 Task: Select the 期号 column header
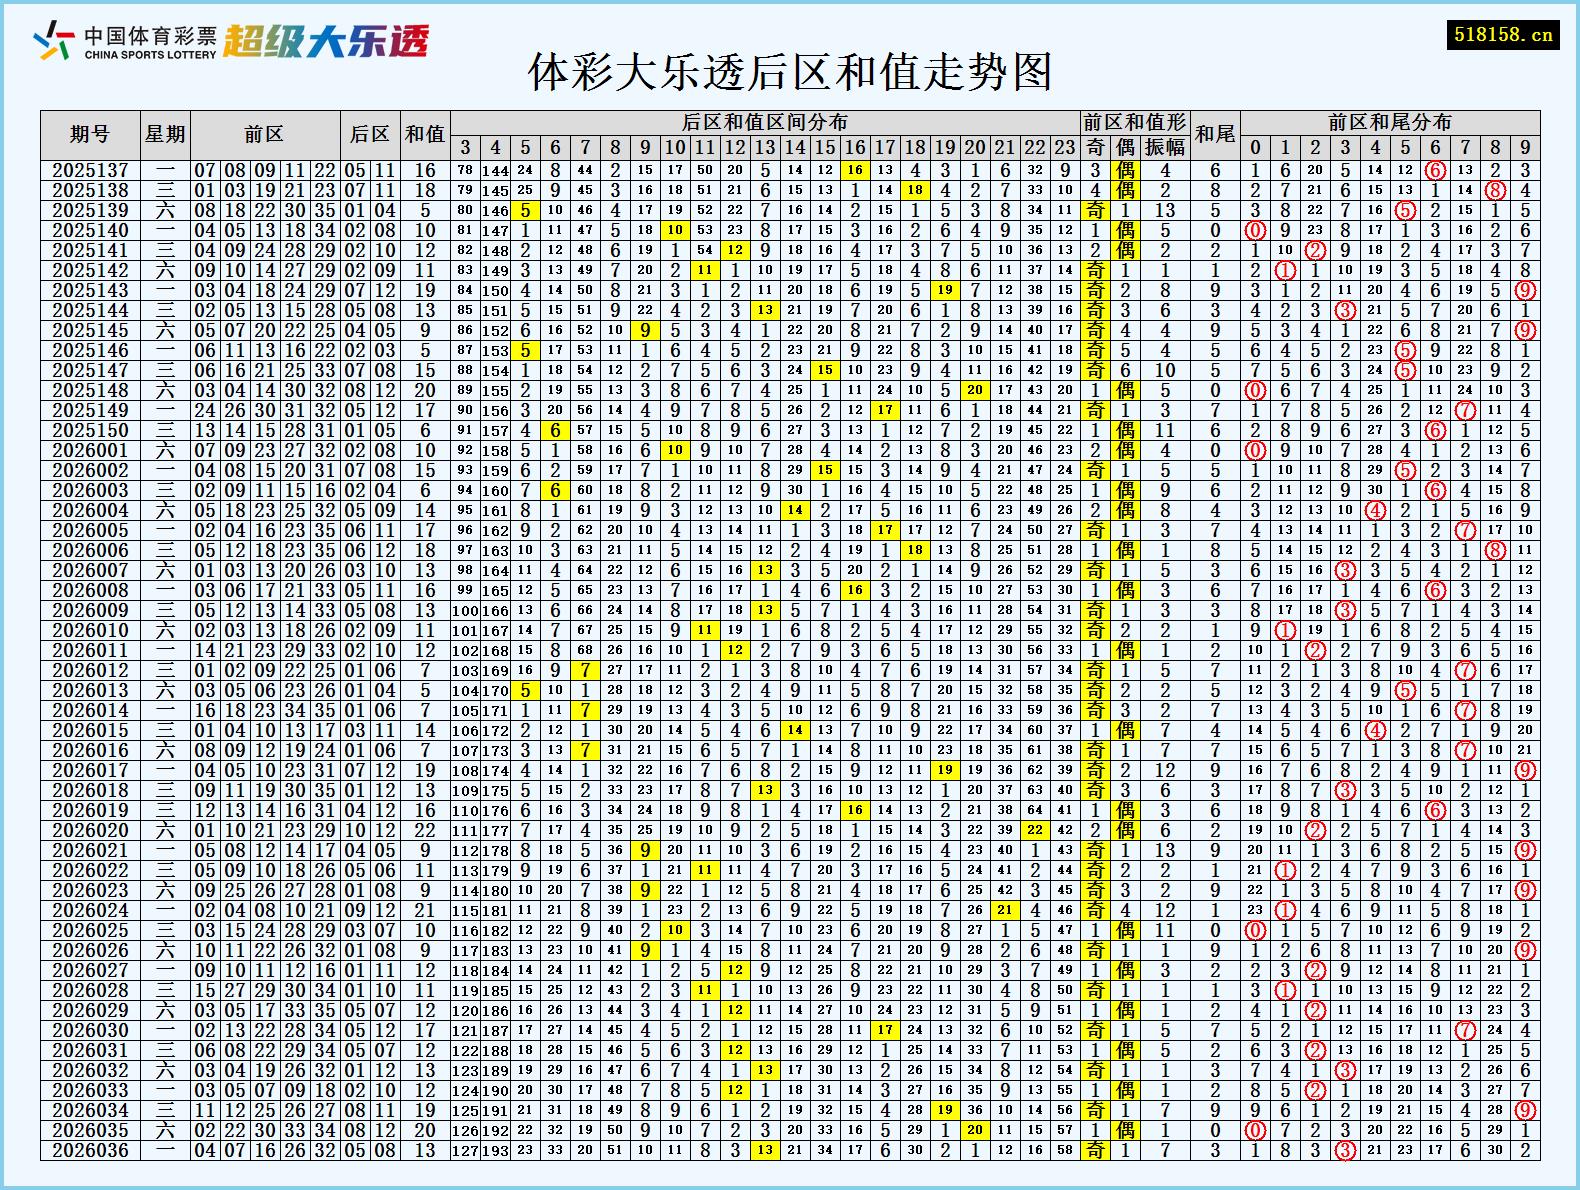point(90,134)
